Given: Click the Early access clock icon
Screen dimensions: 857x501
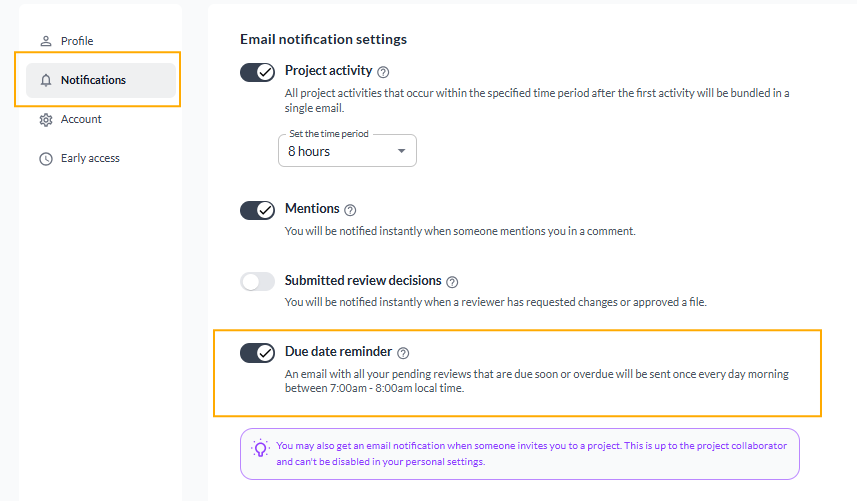Looking at the screenshot, I should 46,159.
